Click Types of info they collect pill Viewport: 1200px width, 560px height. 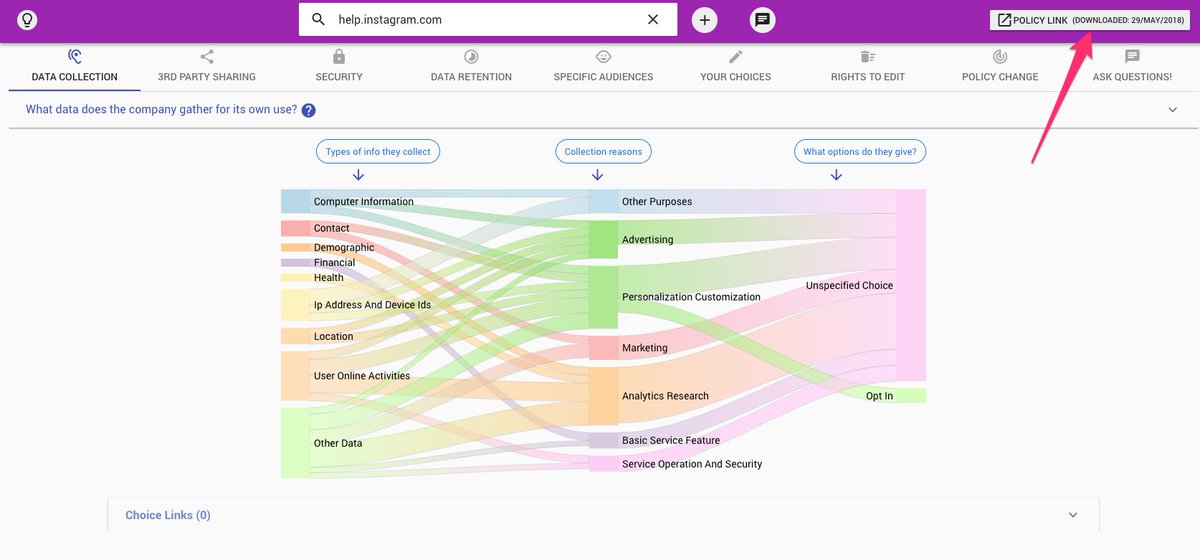378,152
